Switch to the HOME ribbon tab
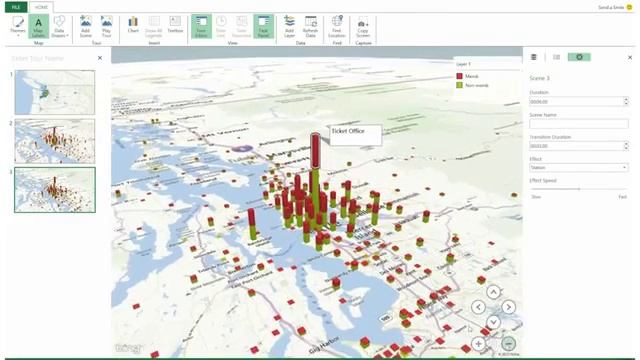The height and width of the screenshot is (360, 640). pyautogui.click(x=41, y=7)
